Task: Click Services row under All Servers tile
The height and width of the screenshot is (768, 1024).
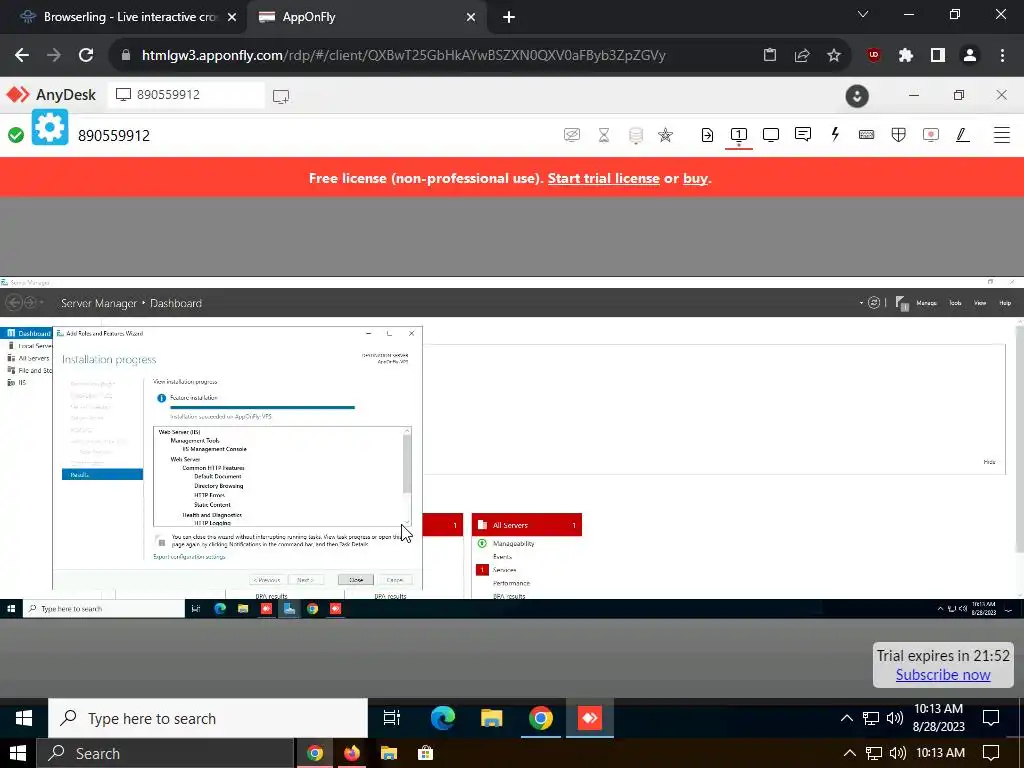Action: point(504,570)
